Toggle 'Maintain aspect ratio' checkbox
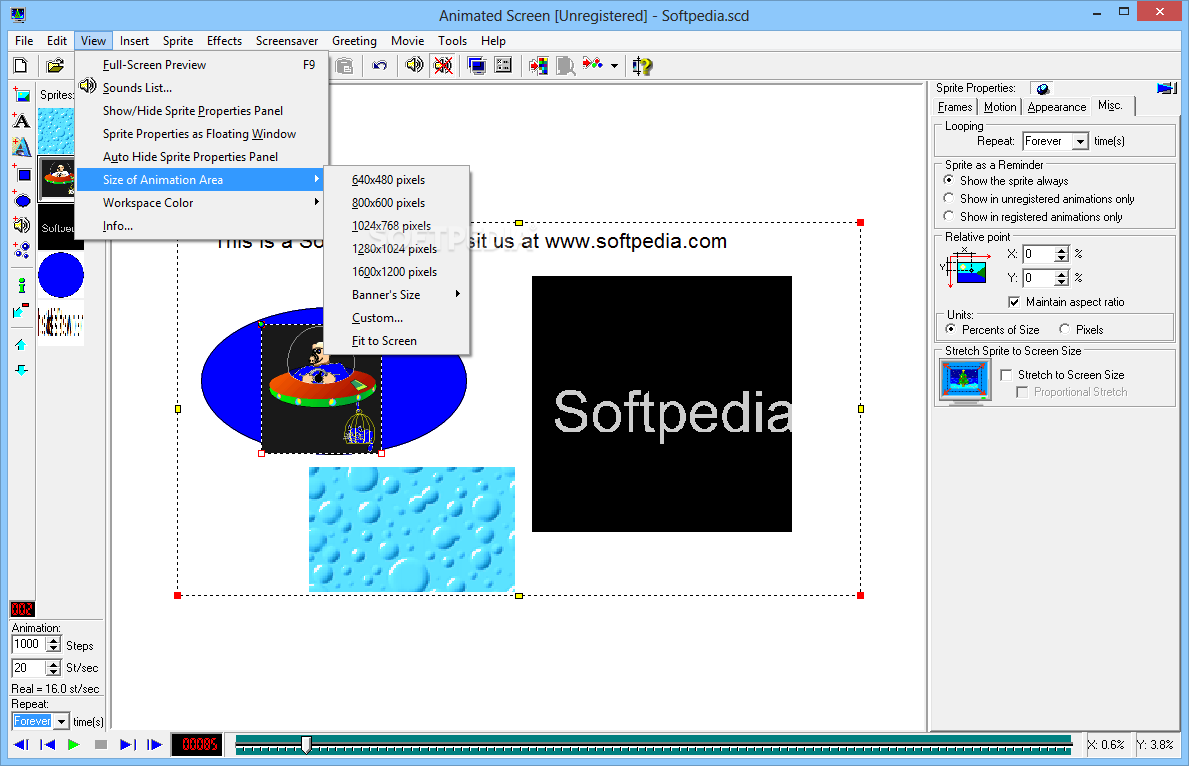This screenshot has height=766, width=1189. tap(1066, 302)
